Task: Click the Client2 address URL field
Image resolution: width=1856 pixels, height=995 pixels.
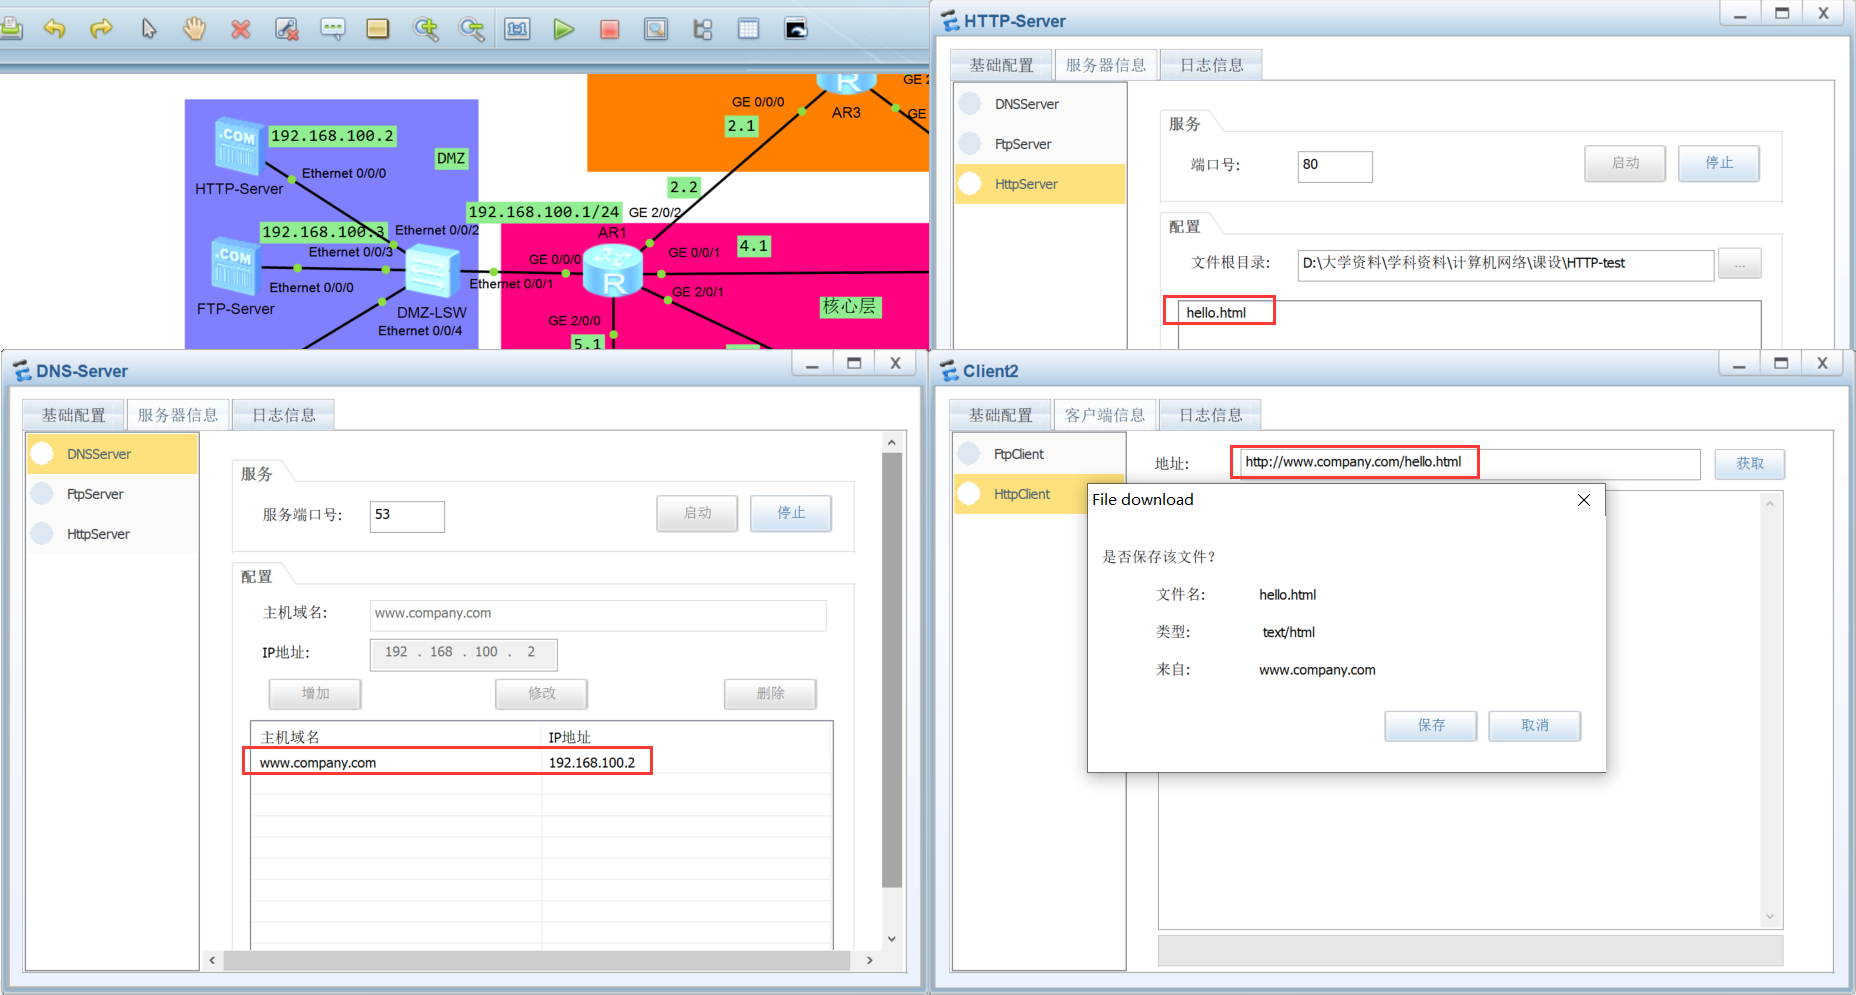Action: [x=1470, y=463]
